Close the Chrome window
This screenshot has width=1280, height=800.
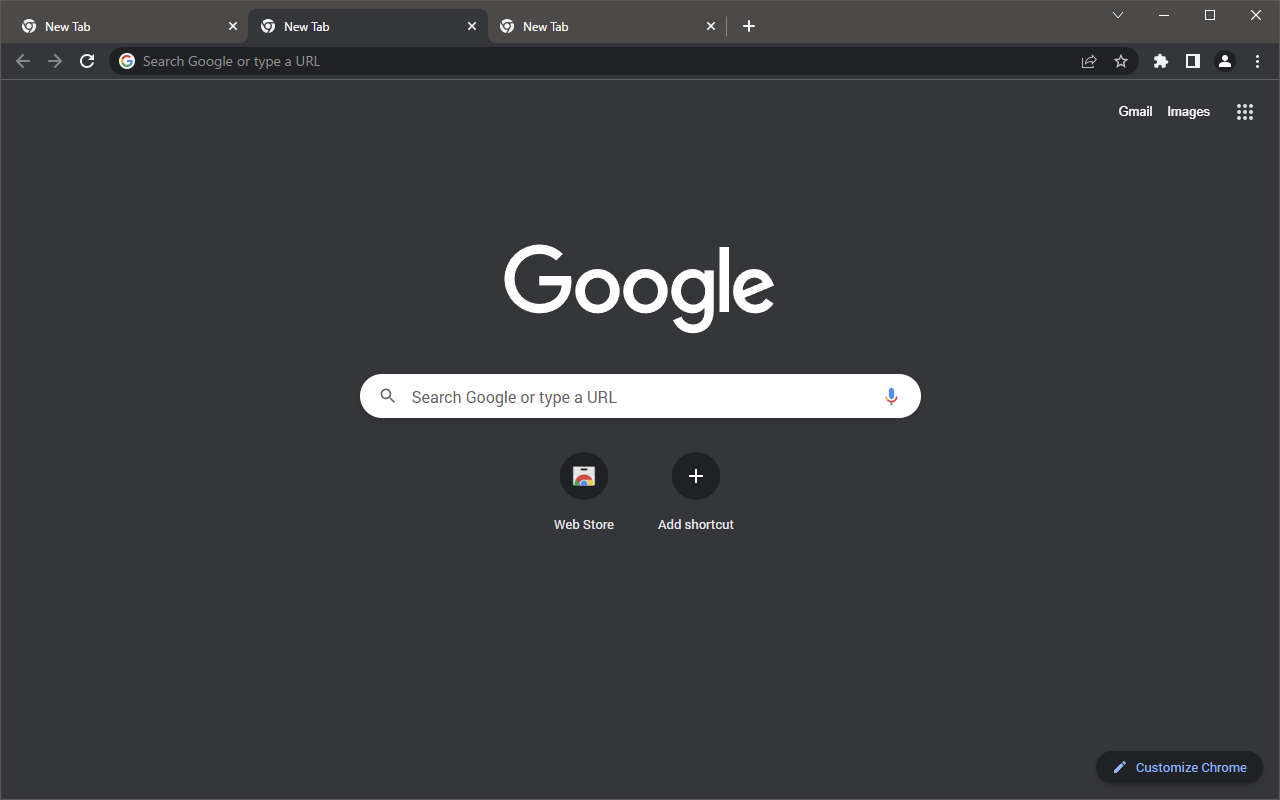(x=1256, y=15)
